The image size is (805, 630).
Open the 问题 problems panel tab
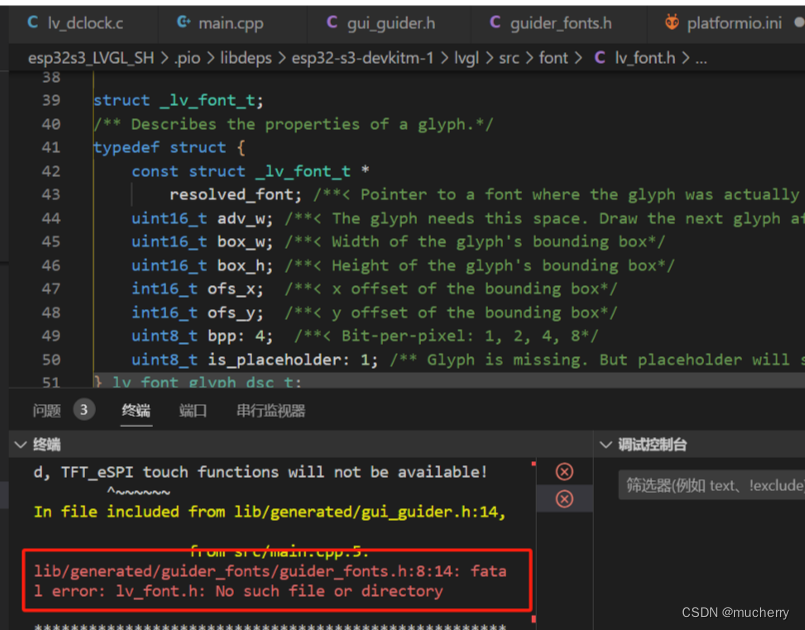pyautogui.click(x=47, y=410)
